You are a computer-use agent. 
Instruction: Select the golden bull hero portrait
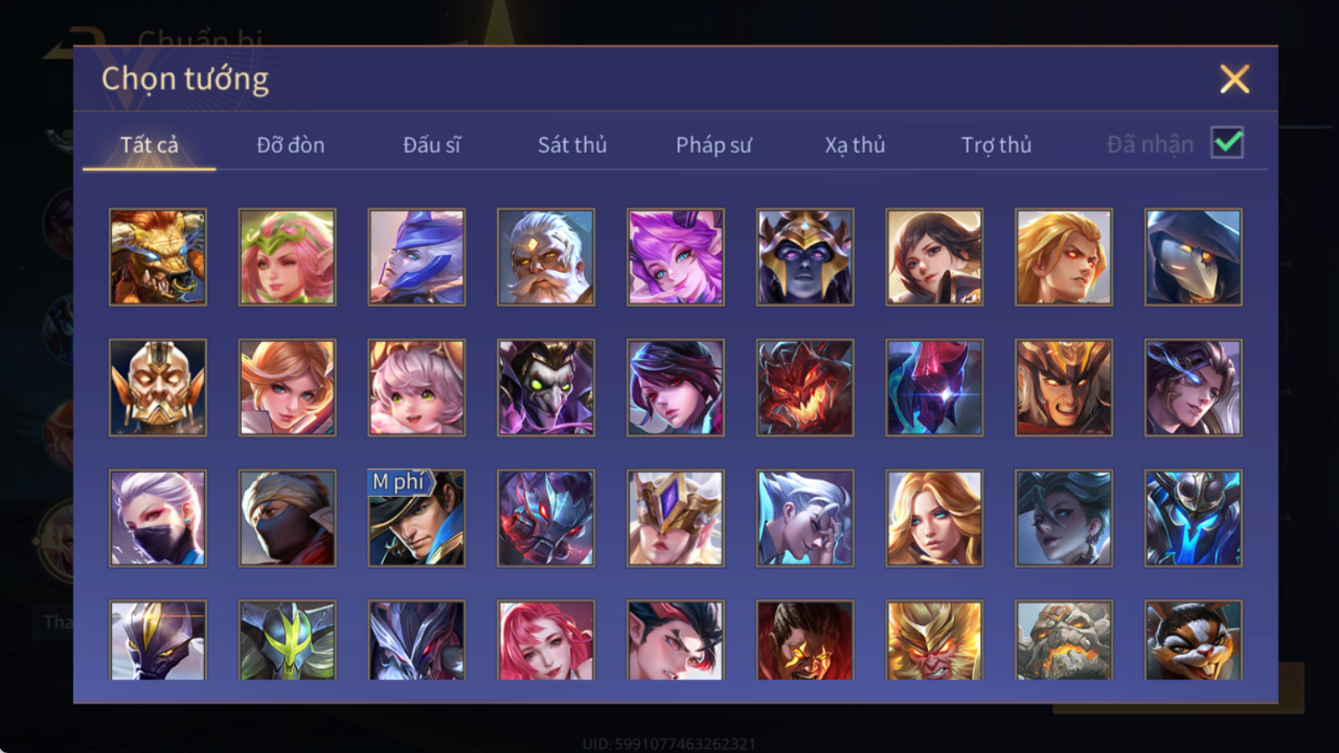(158, 257)
